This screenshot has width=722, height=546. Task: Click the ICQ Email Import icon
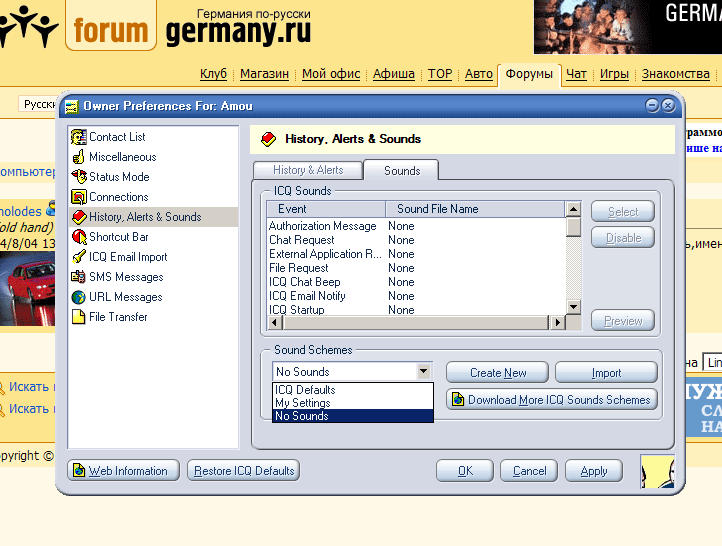click(x=79, y=257)
